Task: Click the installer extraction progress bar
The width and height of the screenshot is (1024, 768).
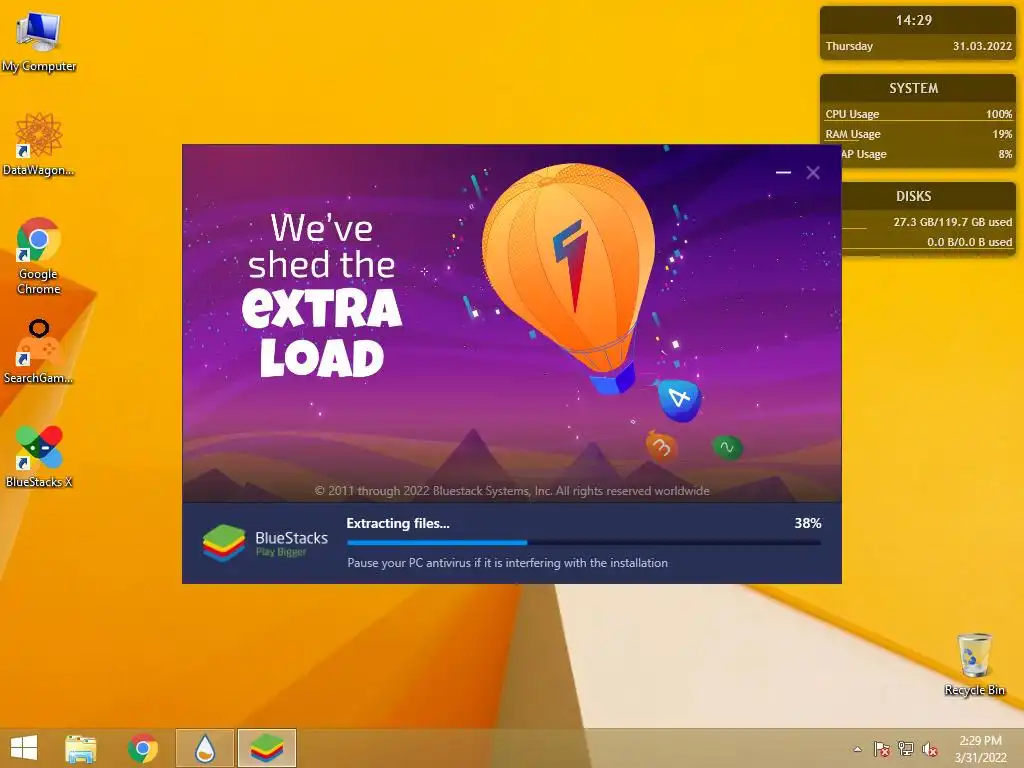Action: point(584,542)
